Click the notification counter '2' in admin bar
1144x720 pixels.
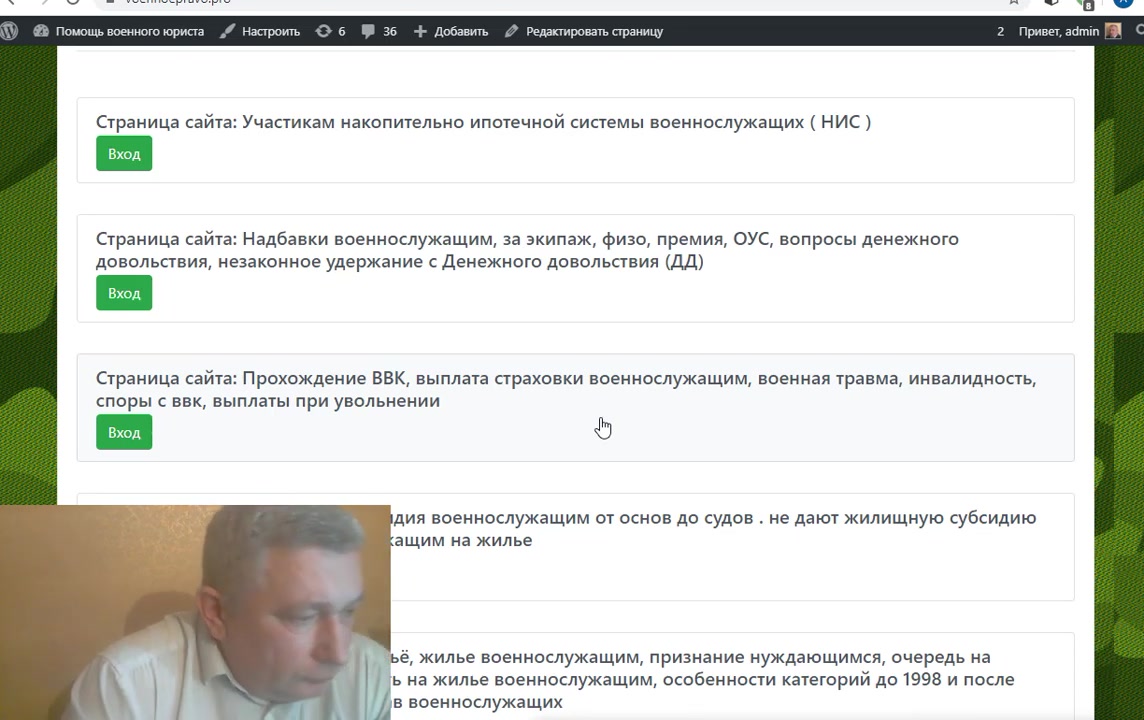pos(1000,31)
